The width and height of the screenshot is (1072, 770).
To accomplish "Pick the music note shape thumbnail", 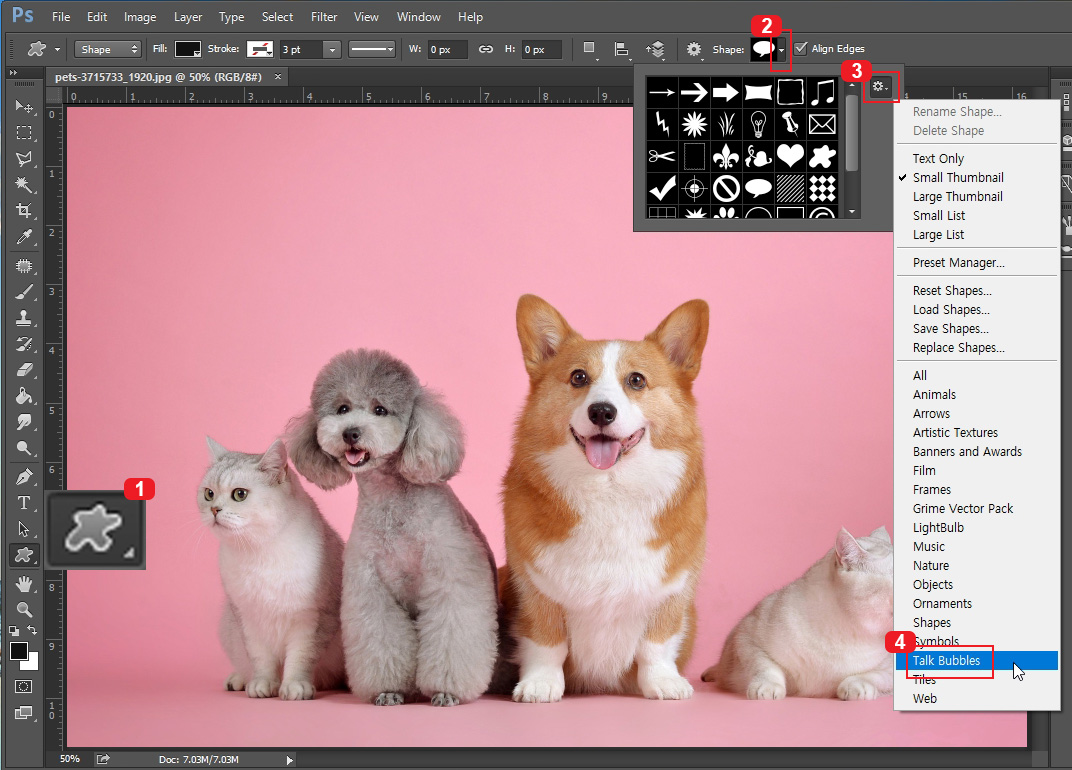I will 822,93.
